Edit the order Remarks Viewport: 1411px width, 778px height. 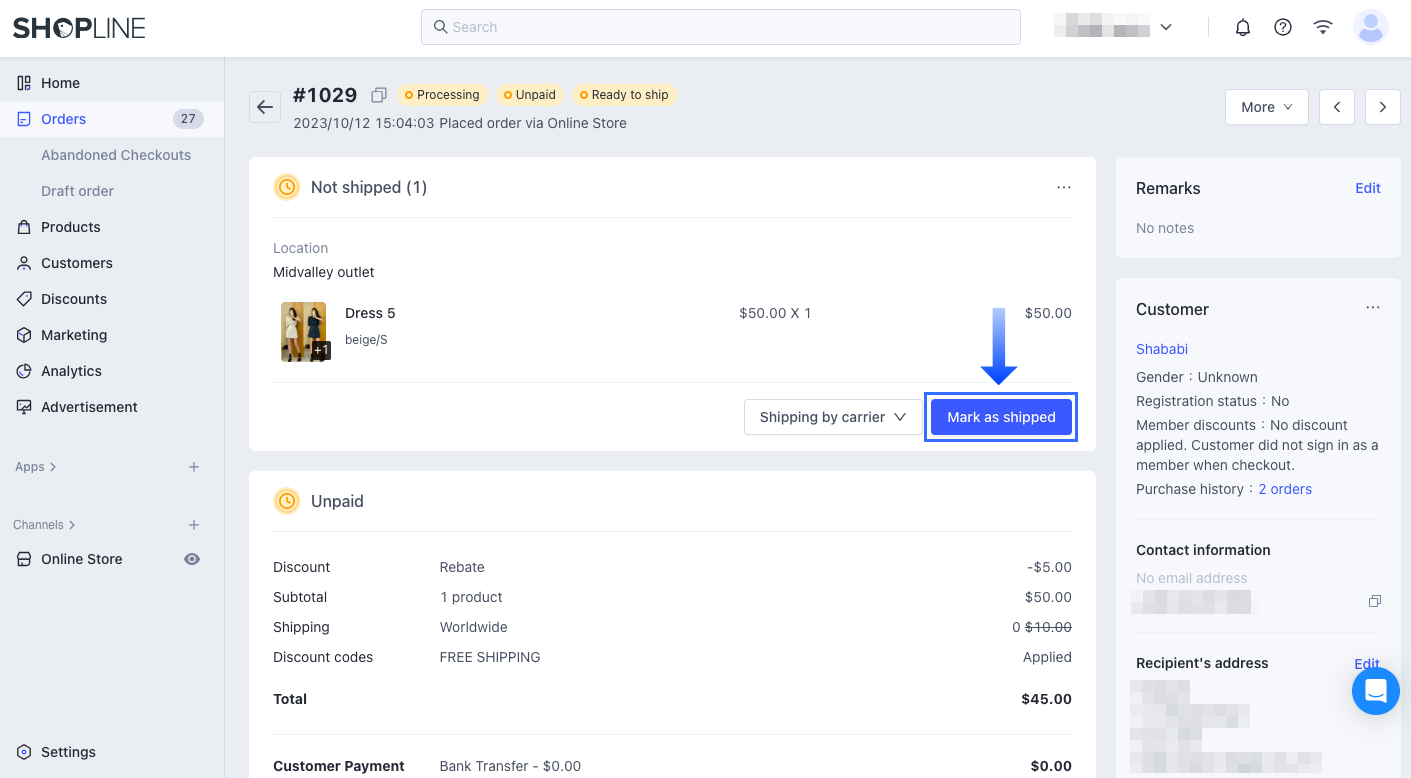pos(1367,188)
